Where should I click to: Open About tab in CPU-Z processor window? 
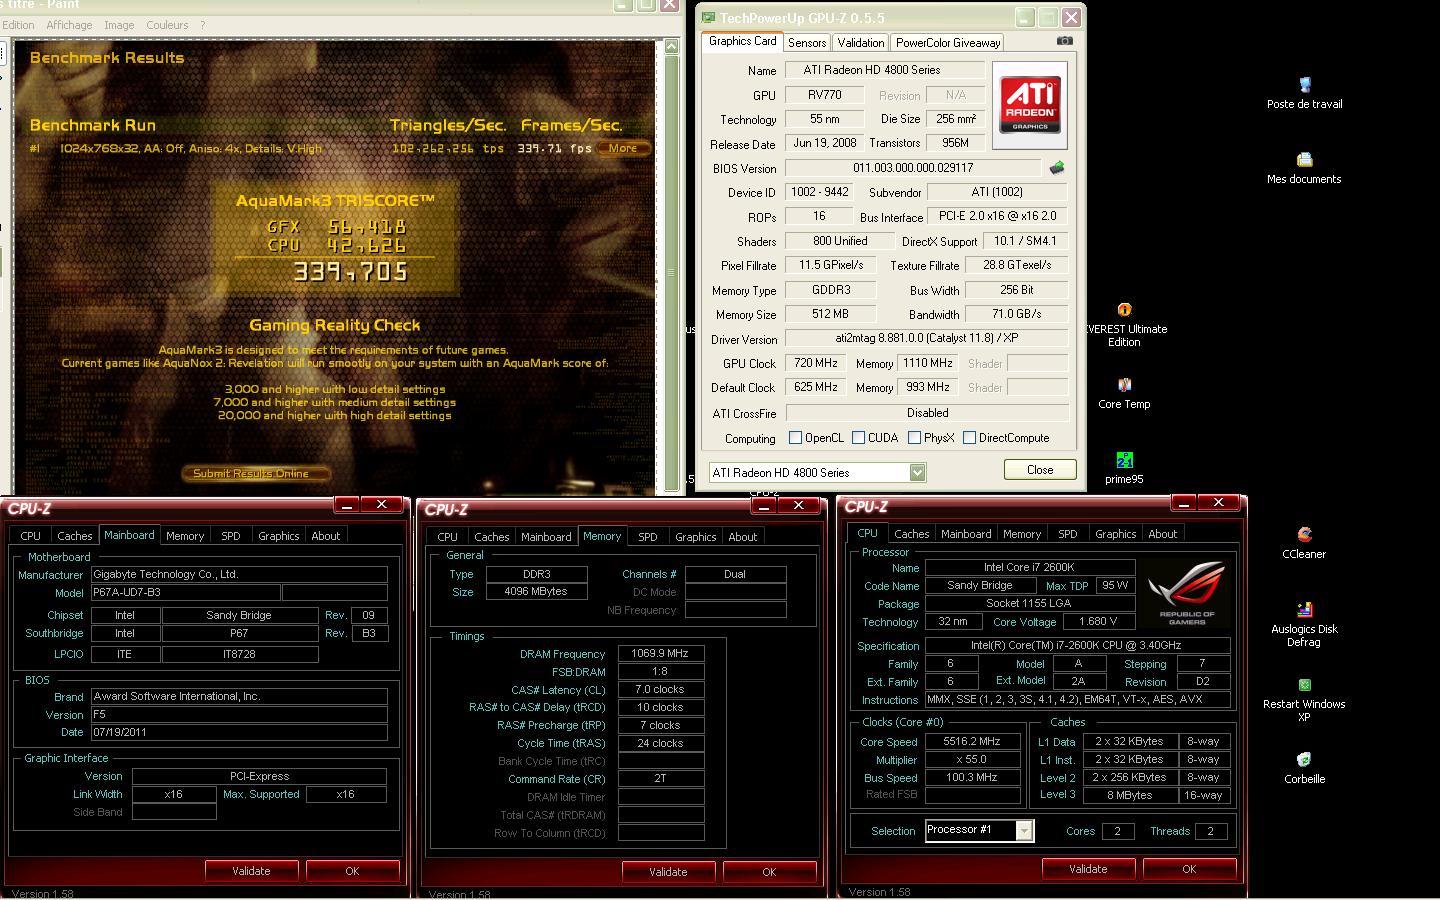(1162, 534)
